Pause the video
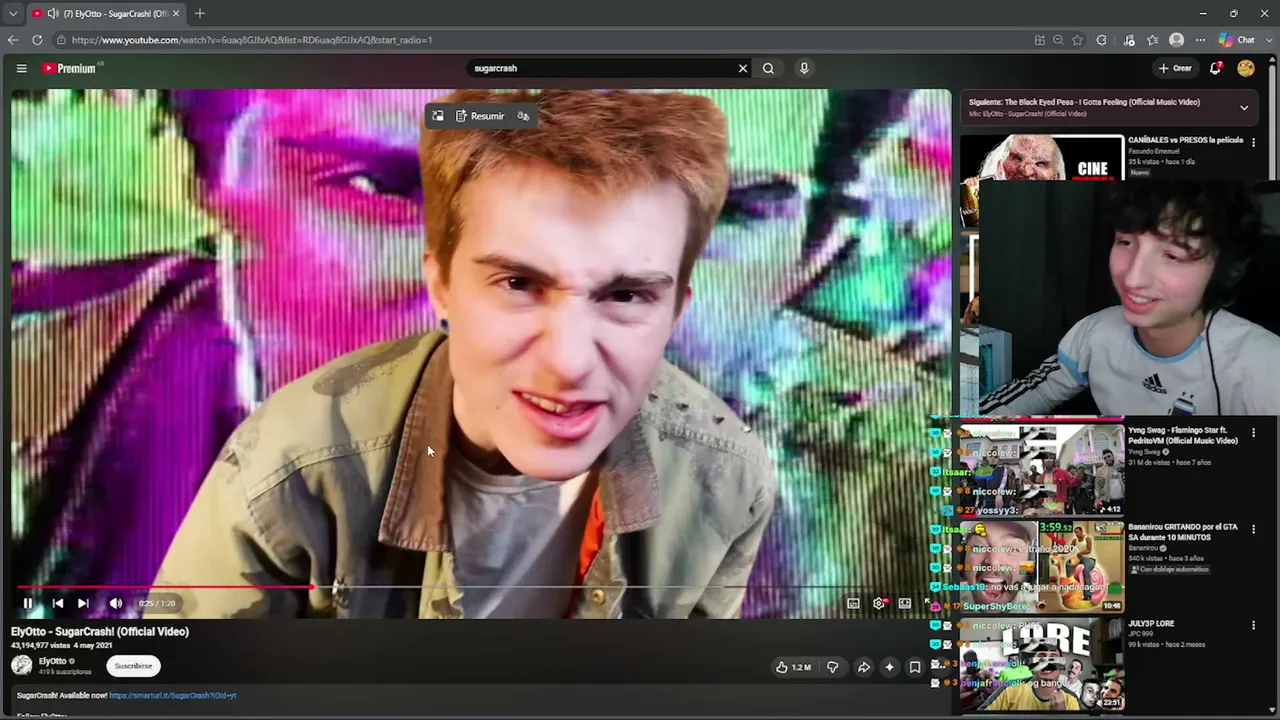1280x720 pixels. (28, 603)
